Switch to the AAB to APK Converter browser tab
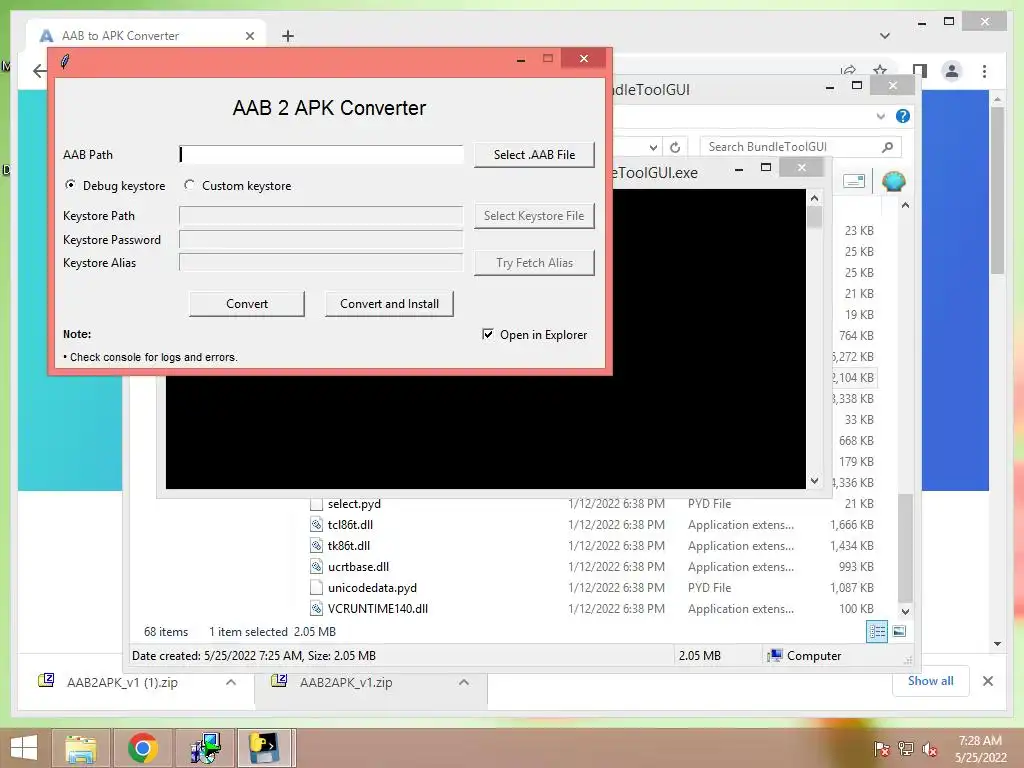1024x768 pixels. 146,36
